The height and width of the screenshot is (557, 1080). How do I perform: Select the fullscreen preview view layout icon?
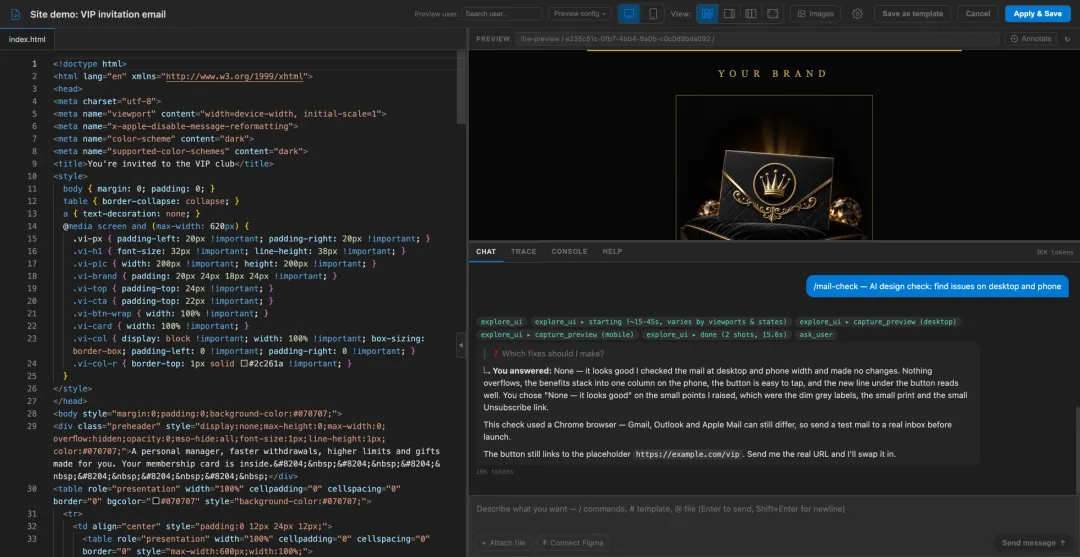773,14
